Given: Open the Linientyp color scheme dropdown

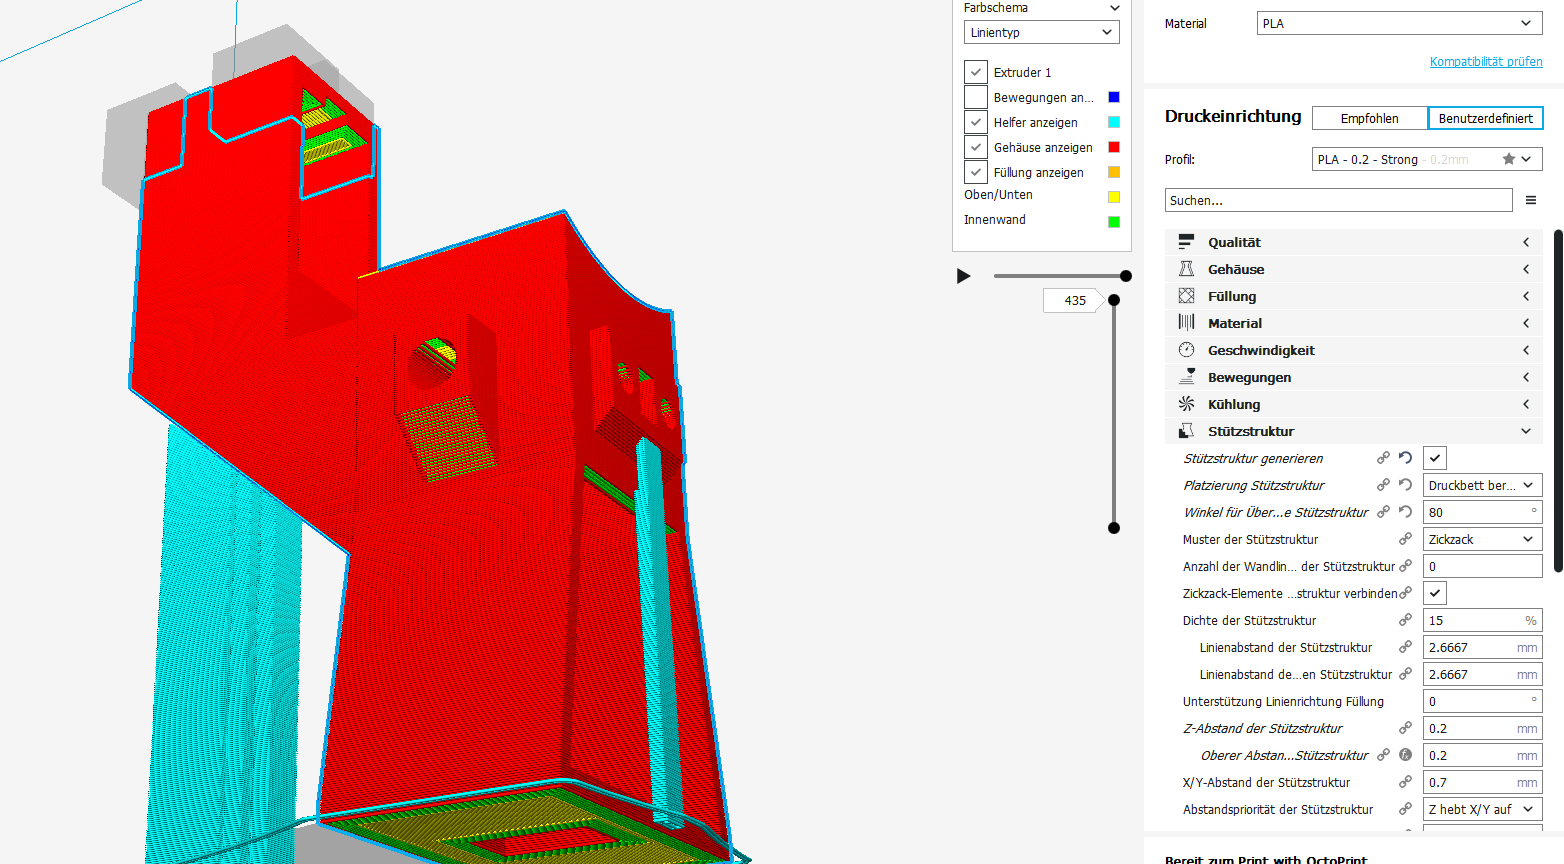Looking at the screenshot, I should [x=1042, y=32].
